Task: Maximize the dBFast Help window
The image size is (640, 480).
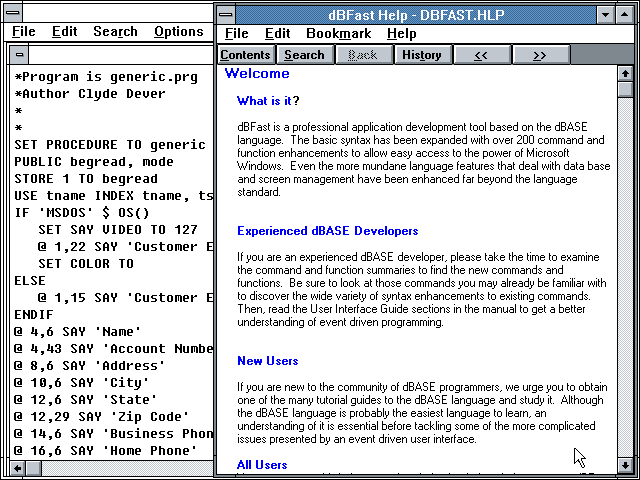Action: click(x=624, y=15)
